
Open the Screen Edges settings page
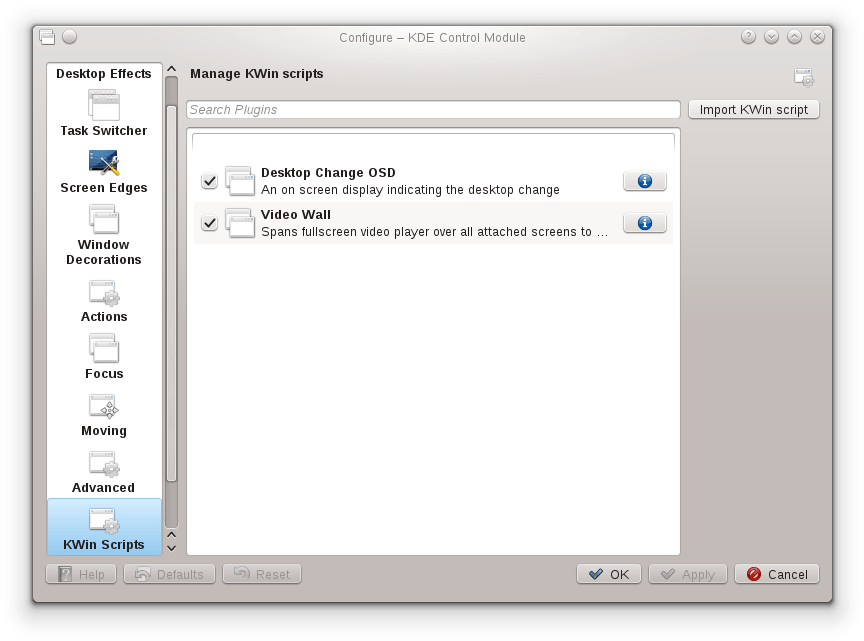(x=104, y=171)
